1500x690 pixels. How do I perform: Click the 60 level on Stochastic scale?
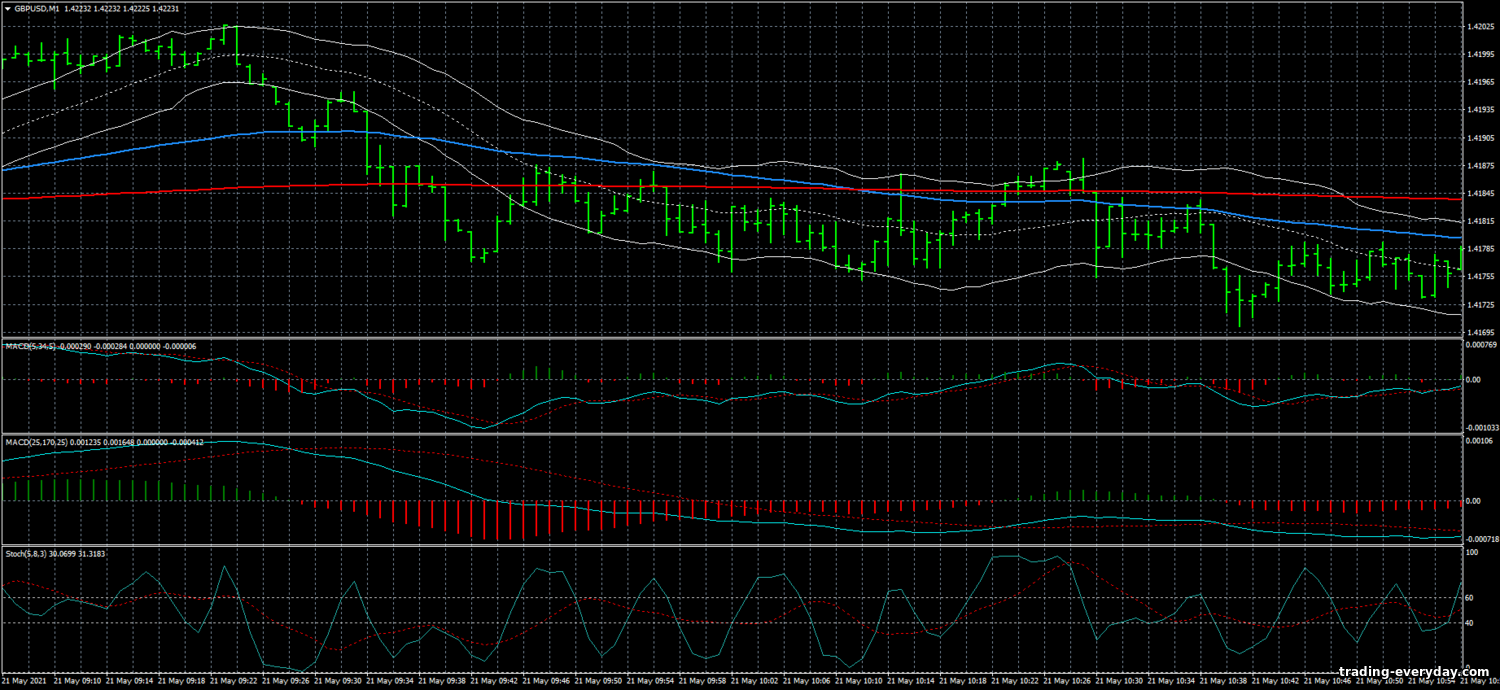1470,597
